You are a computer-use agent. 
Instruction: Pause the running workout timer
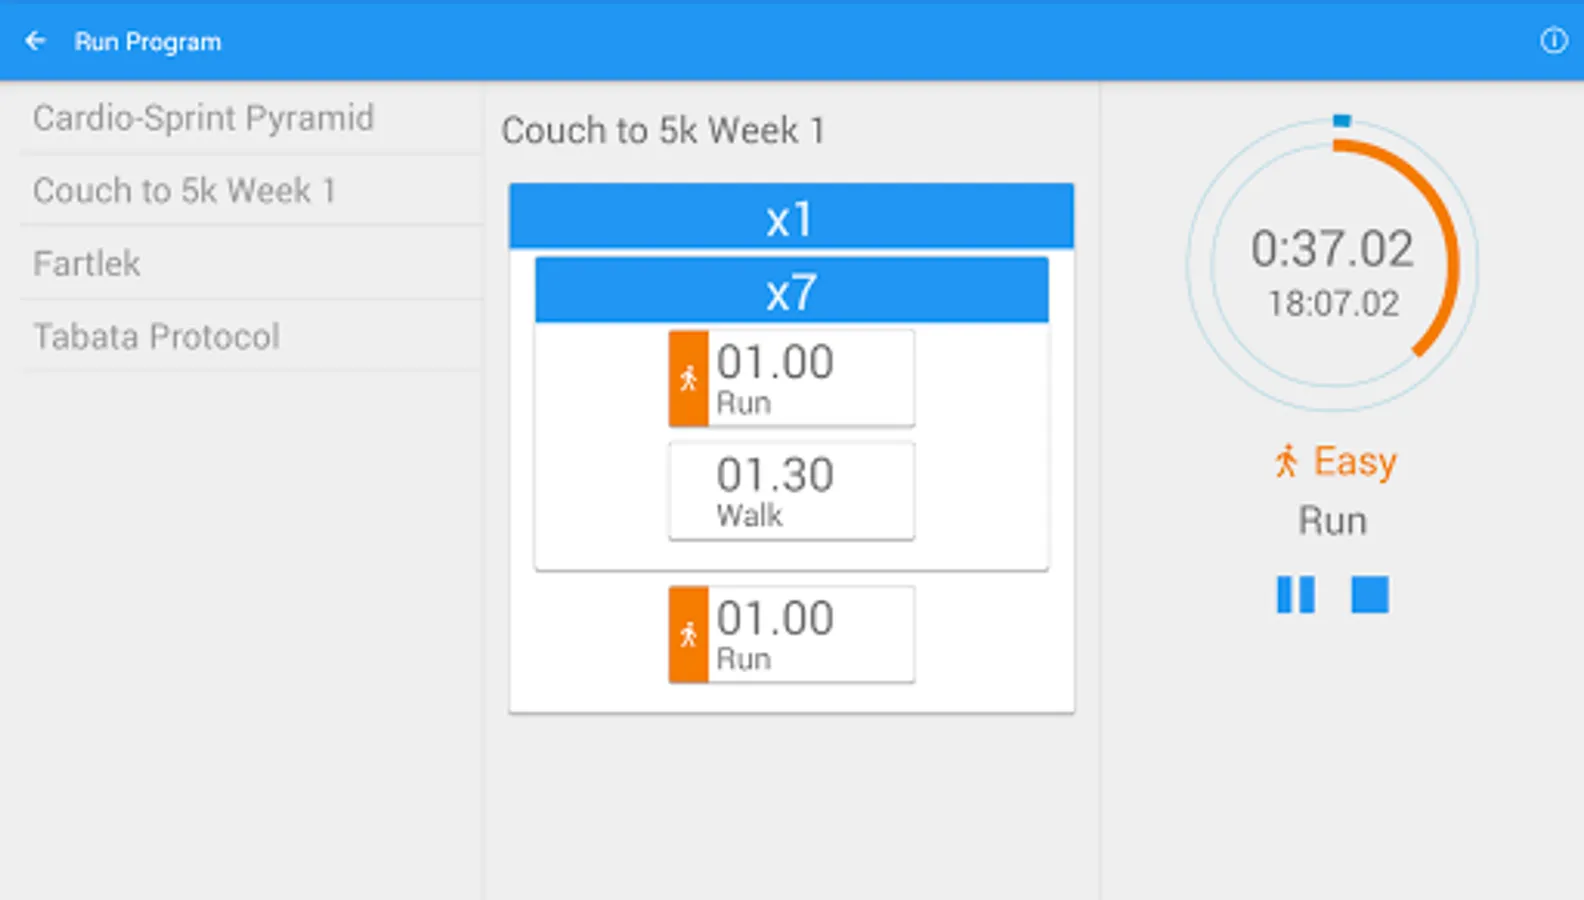coord(1295,594)
